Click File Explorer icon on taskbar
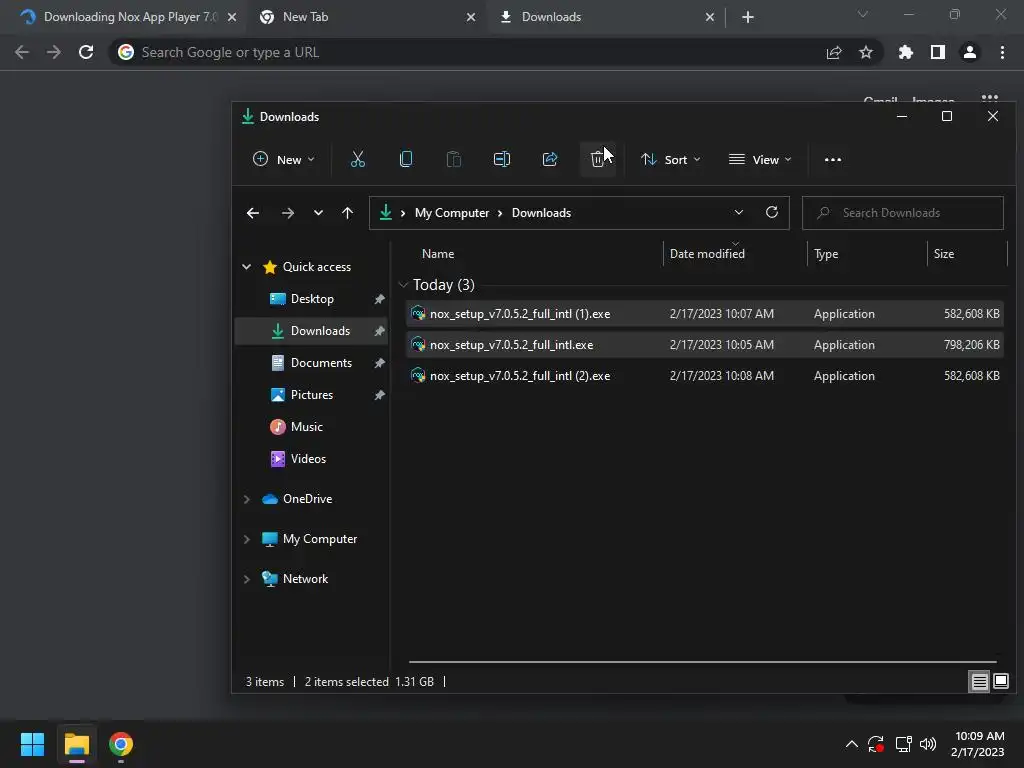The height and width of the screenshot is (768, 1024). [76, 744]
